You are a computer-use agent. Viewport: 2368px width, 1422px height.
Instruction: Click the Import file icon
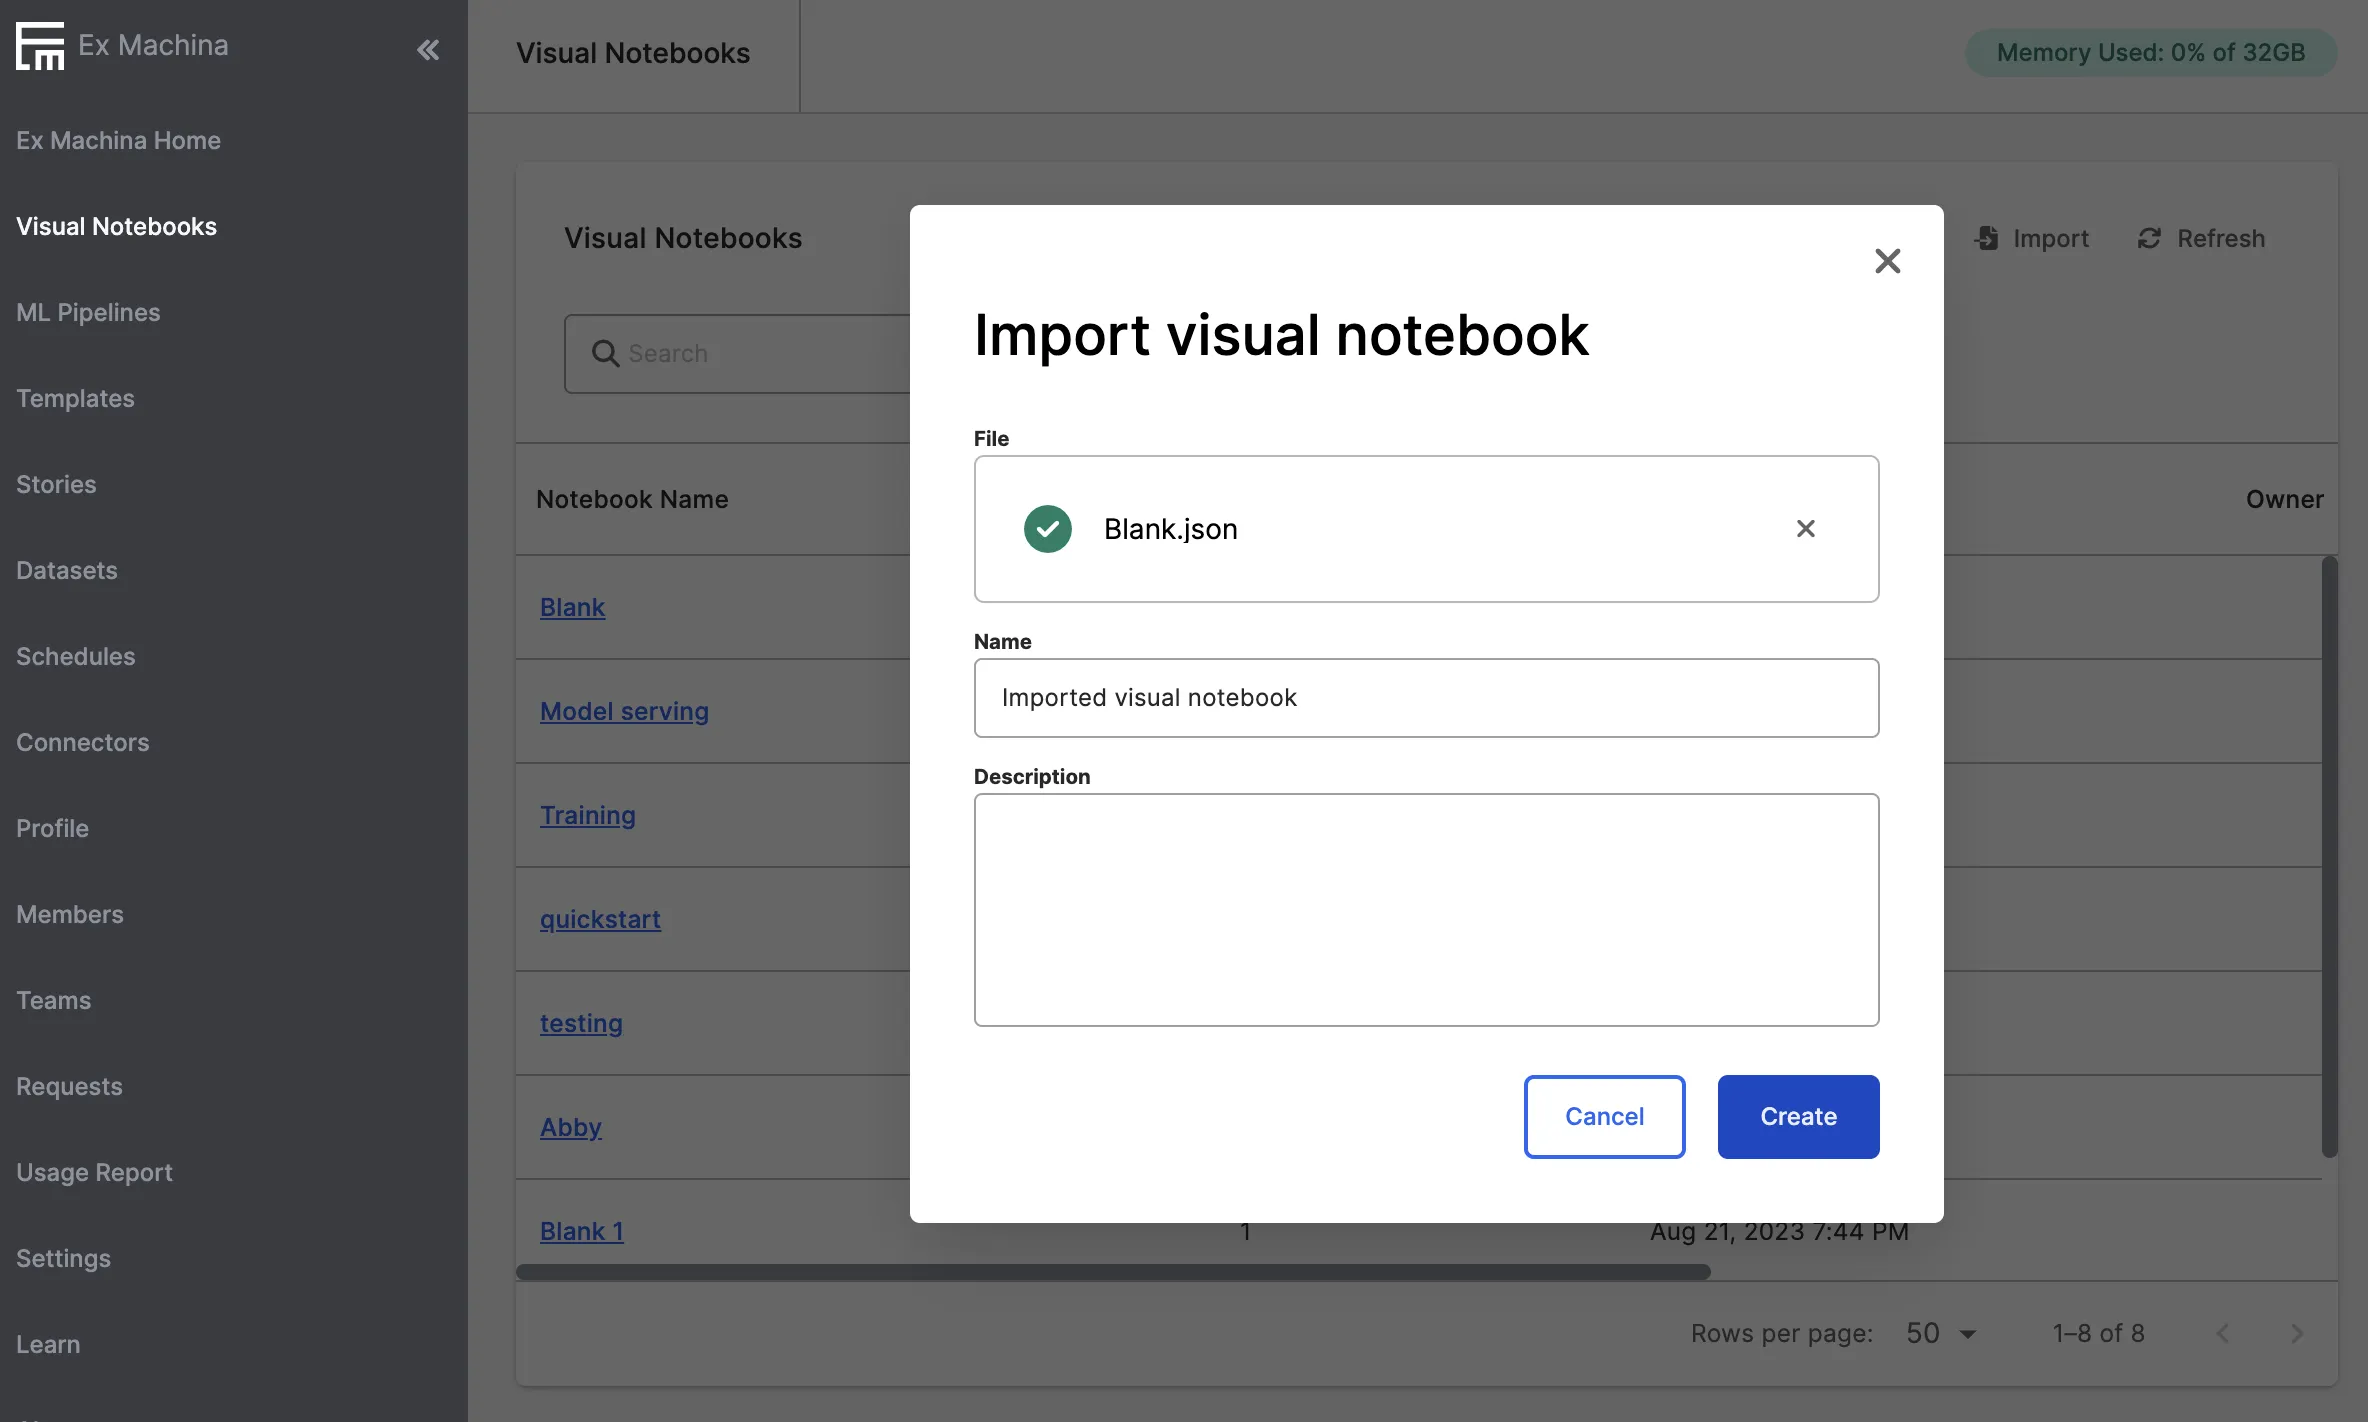pos(1987,238)
